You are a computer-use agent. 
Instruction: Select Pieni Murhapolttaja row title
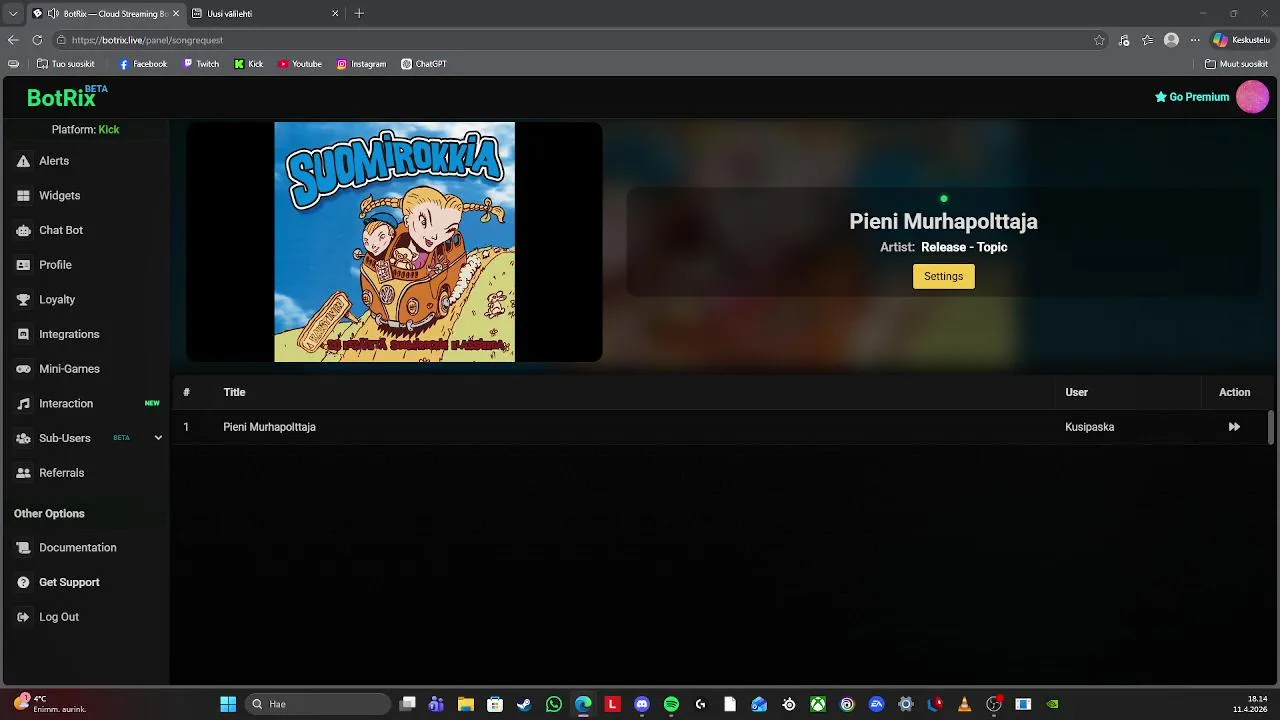coord(269,427)
